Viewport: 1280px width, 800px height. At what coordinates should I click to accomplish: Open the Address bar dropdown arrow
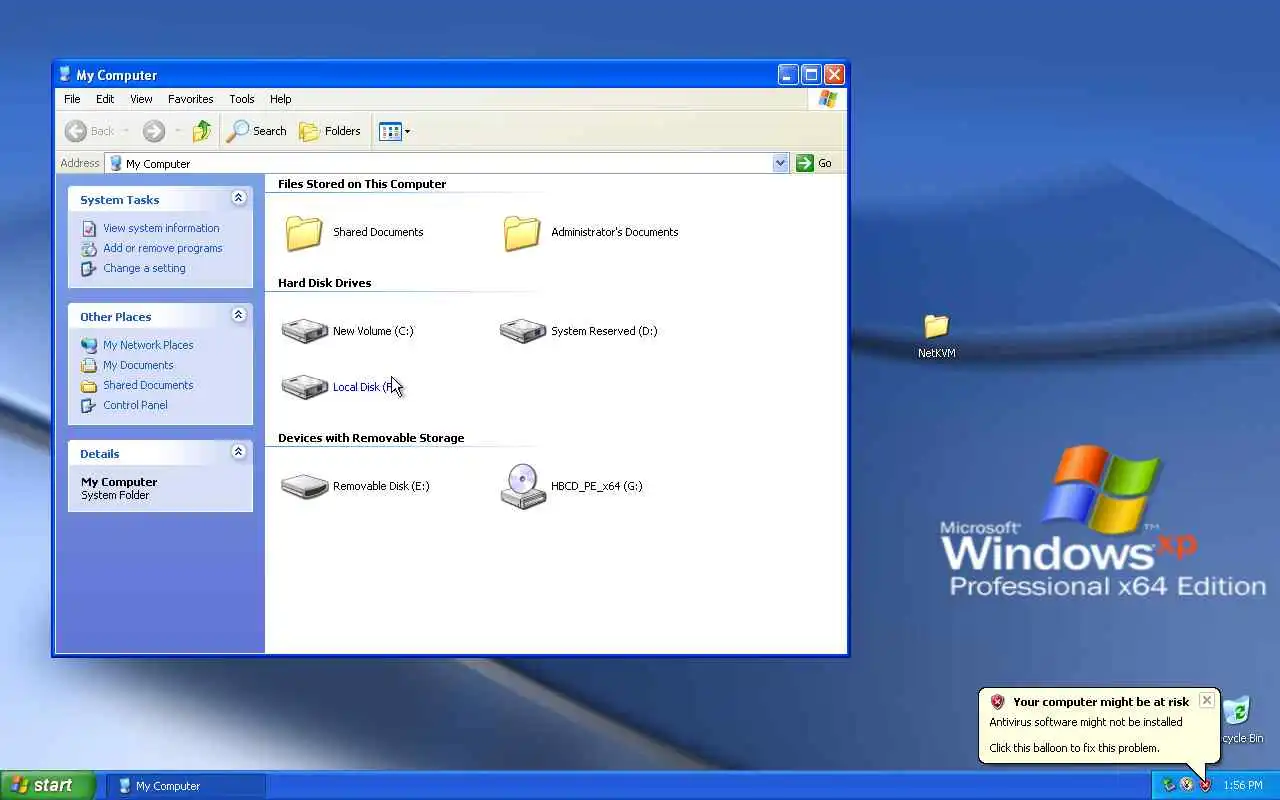781,163
